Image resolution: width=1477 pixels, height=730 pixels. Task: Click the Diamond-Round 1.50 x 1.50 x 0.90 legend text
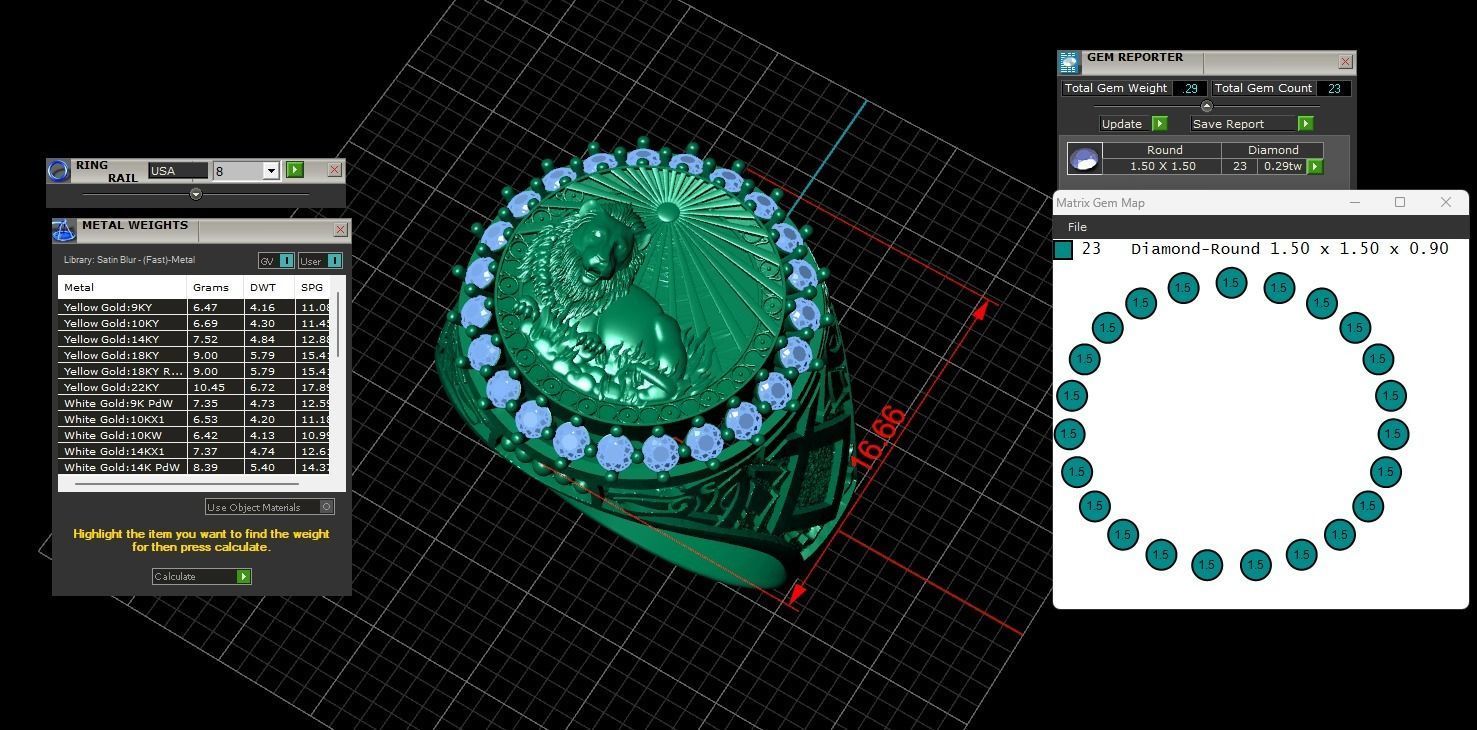click(1289, 249)
